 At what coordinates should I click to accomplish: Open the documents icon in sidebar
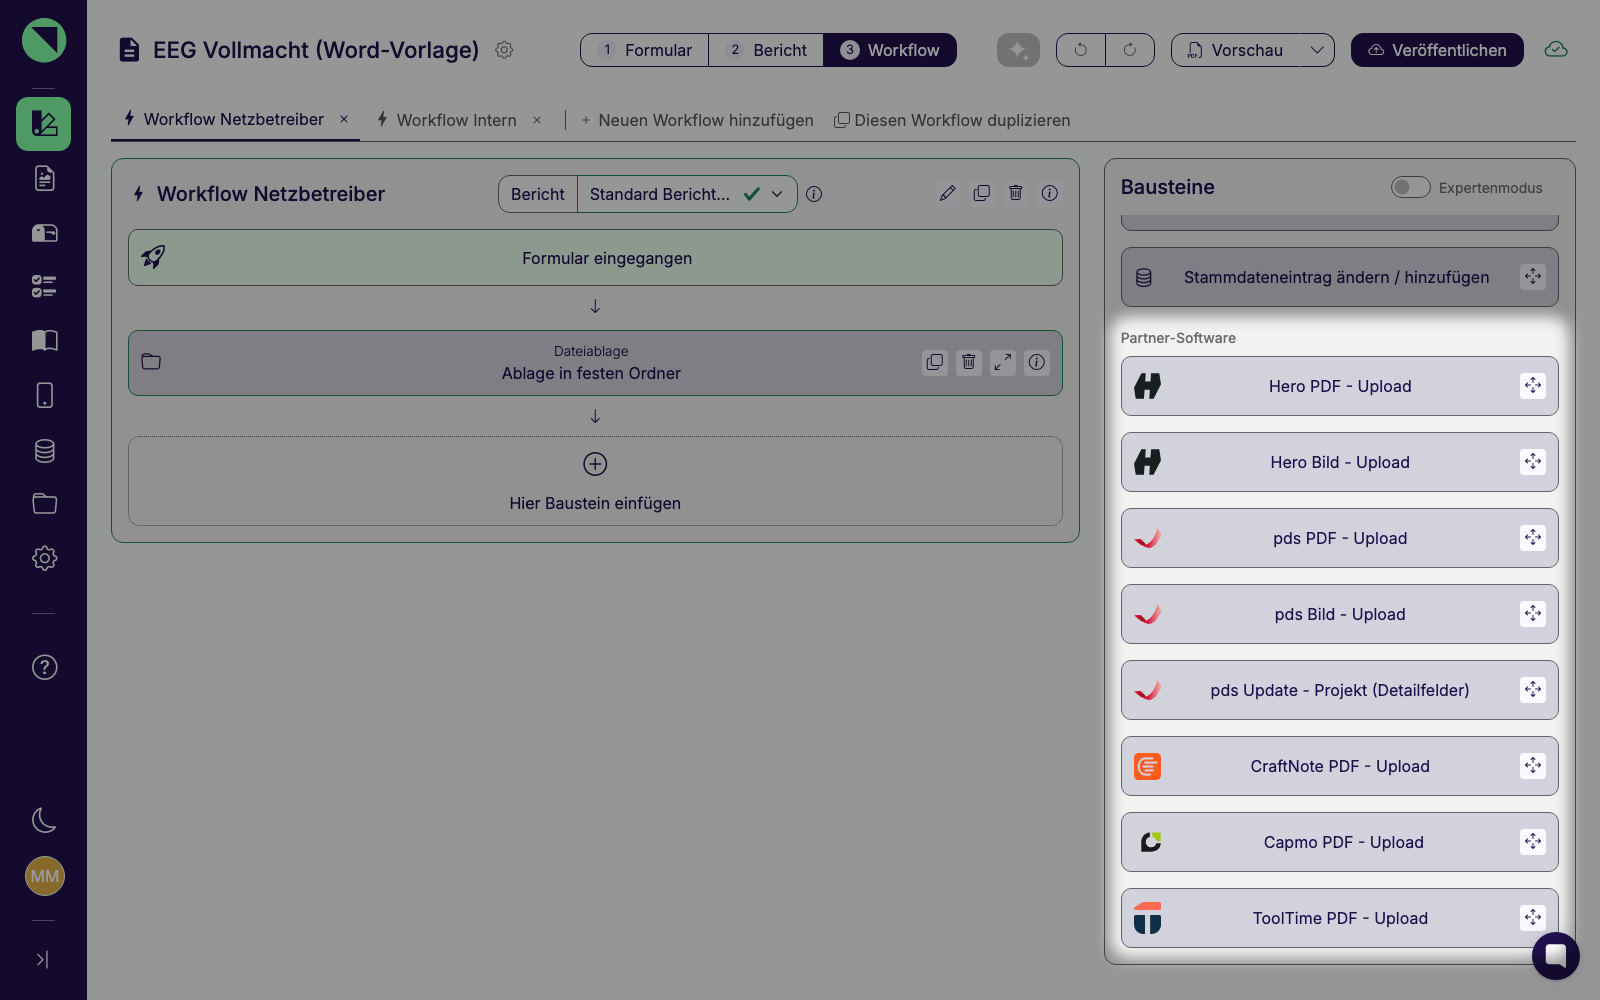click(44, 178)
